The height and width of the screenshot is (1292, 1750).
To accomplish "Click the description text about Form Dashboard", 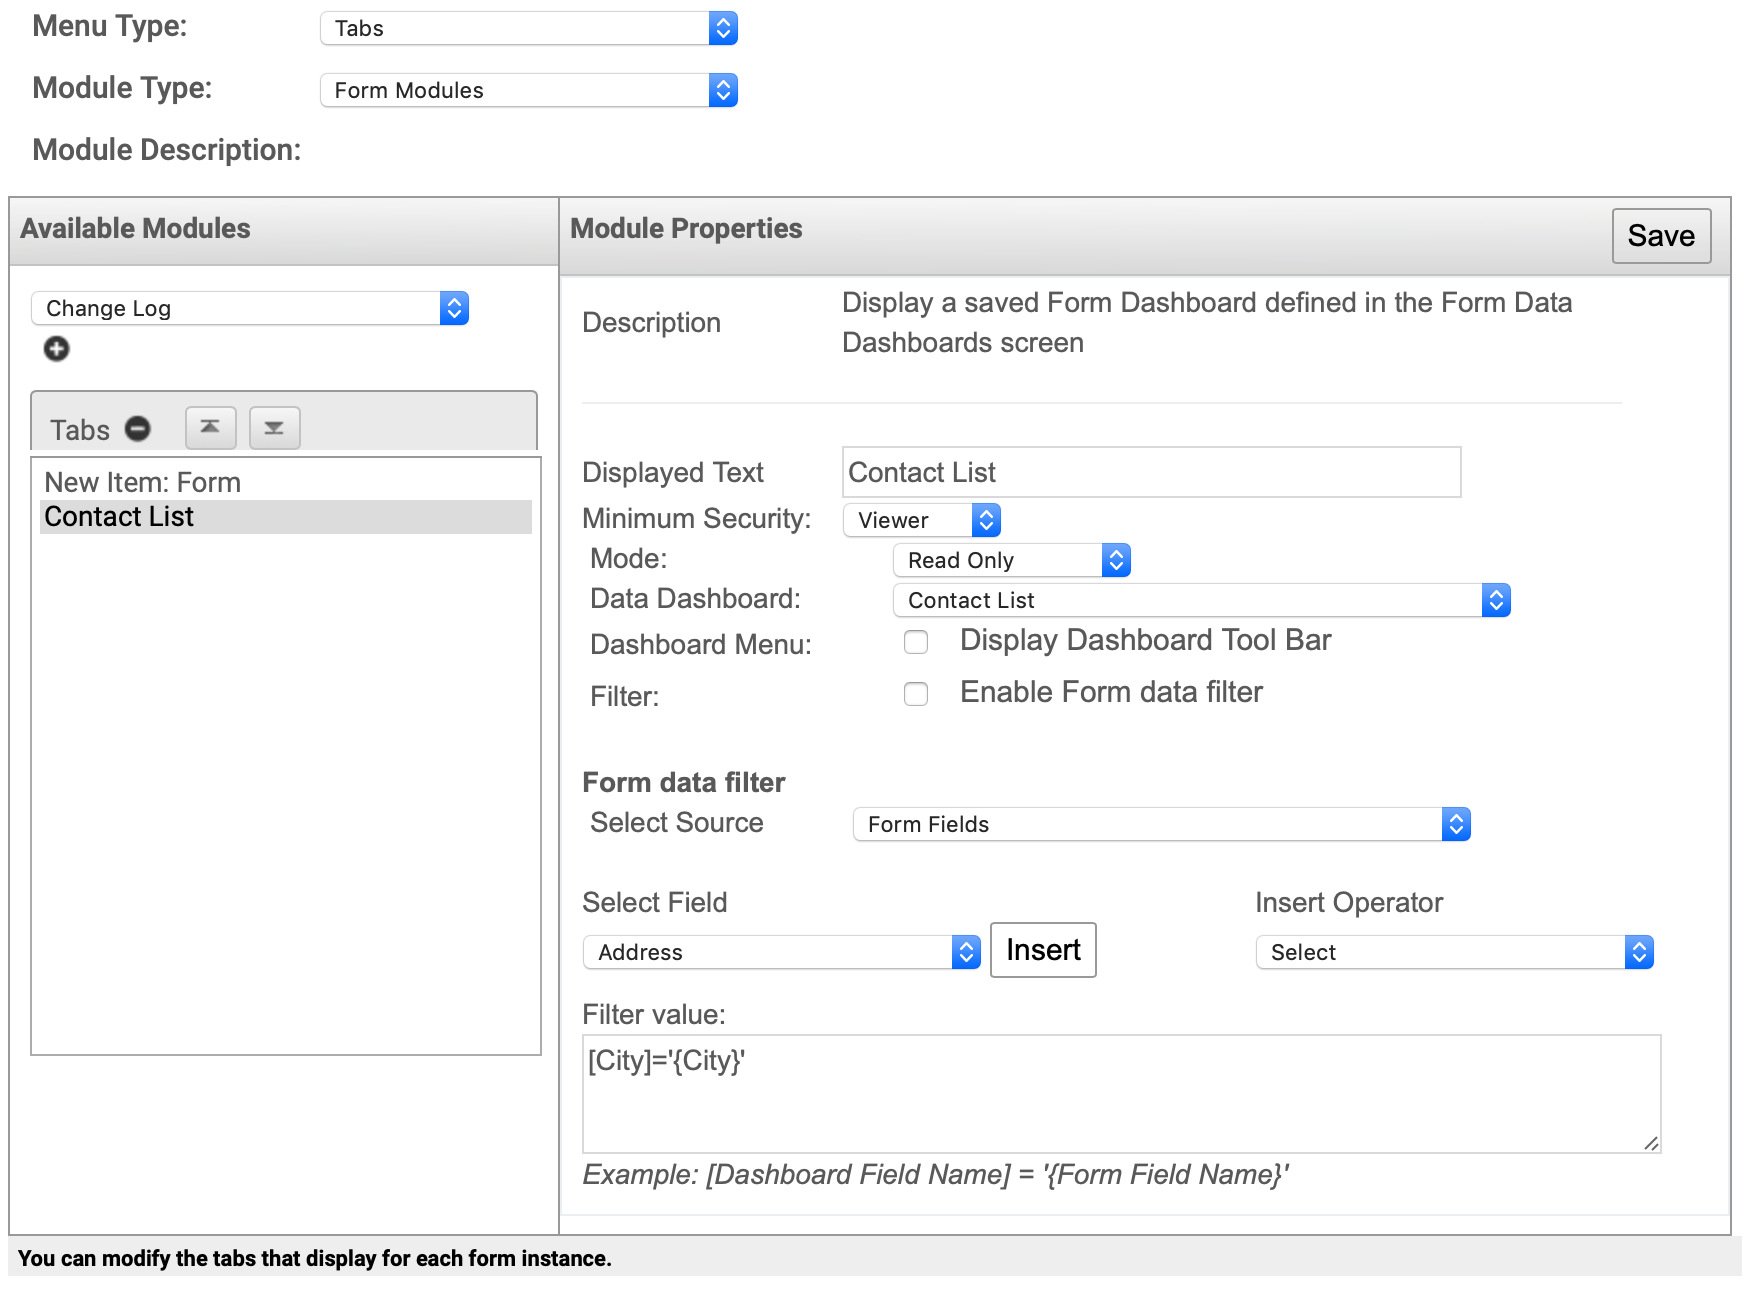I will click(x=1207, y=322).
